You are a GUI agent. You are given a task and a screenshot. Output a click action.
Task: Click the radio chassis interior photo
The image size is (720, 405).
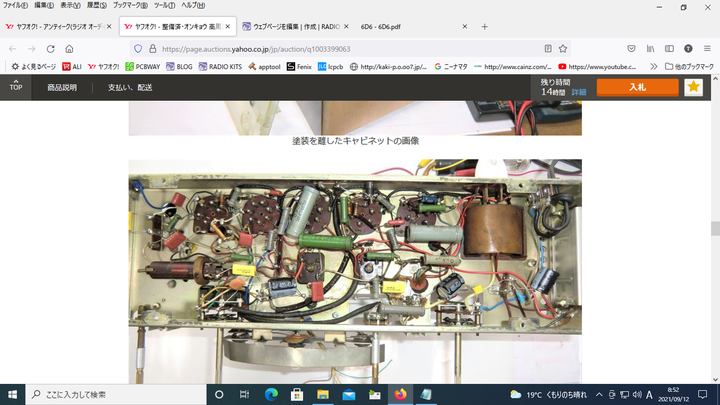pos(355,258)
